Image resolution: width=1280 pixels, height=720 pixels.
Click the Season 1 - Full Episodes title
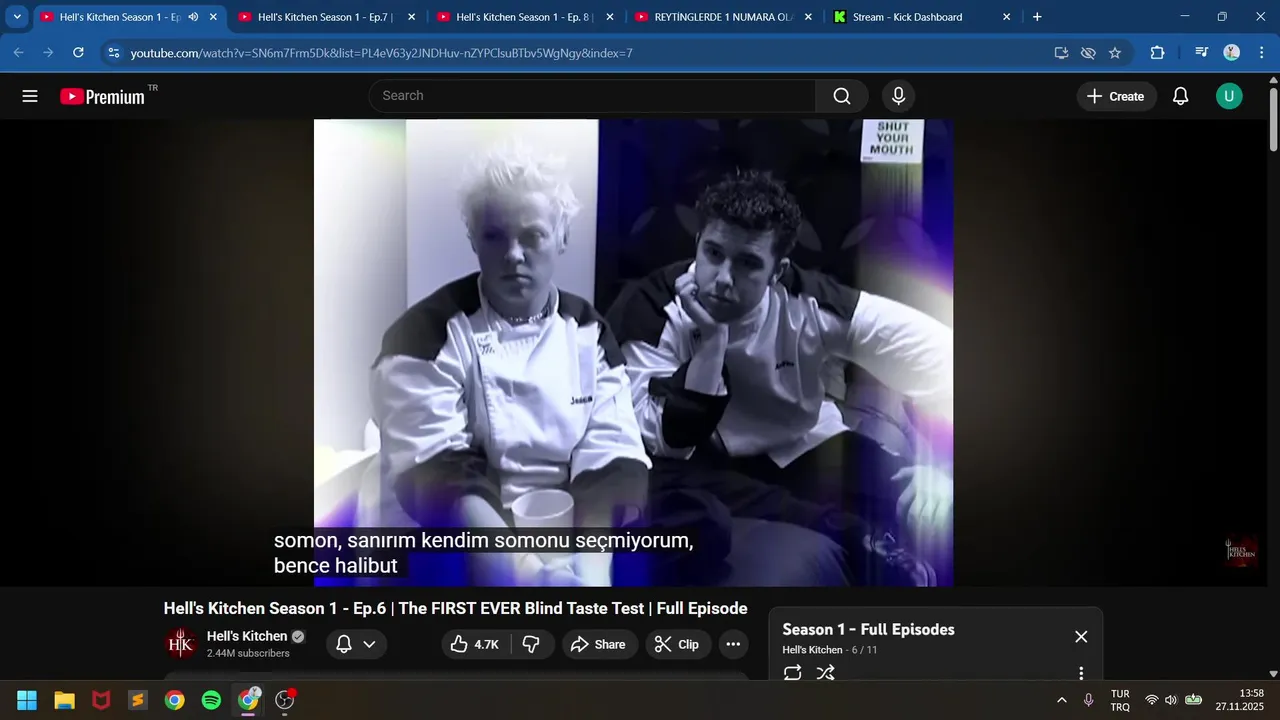868,629
